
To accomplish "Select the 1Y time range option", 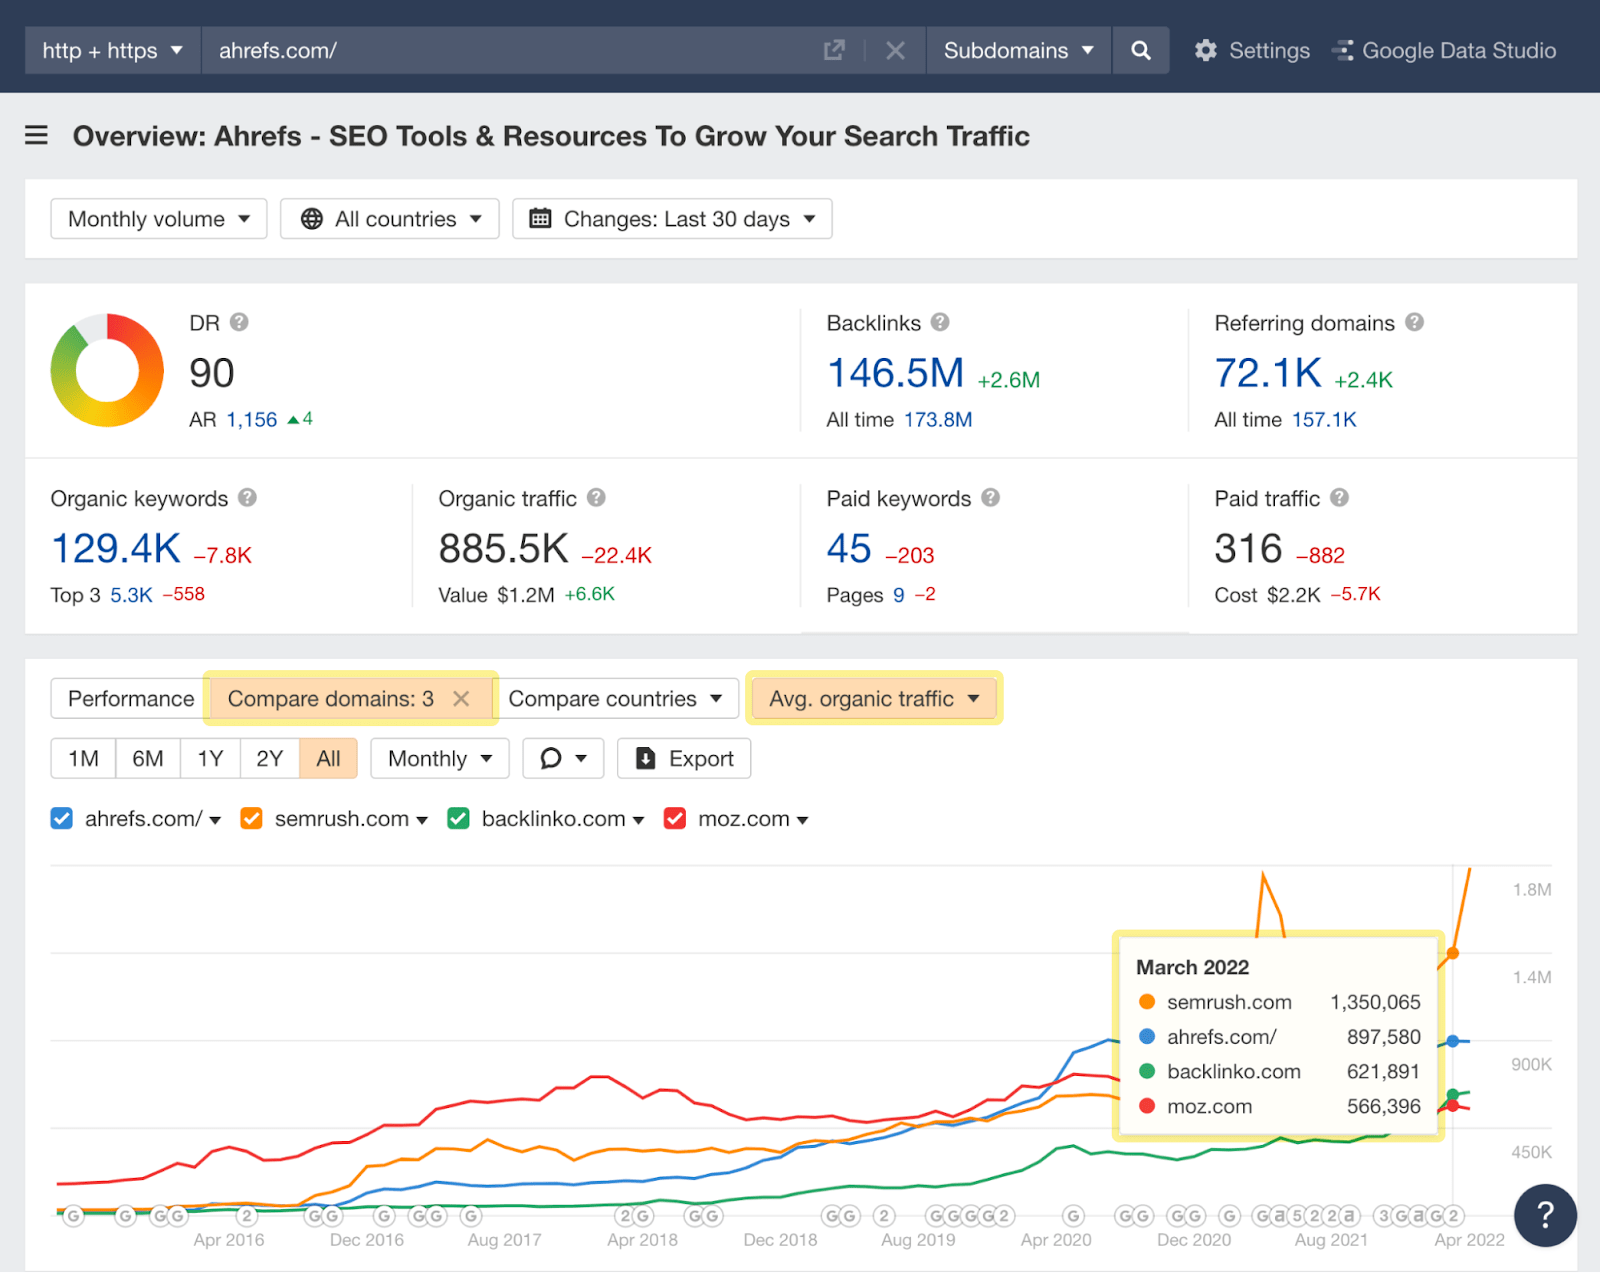I will tap(210, 758).
